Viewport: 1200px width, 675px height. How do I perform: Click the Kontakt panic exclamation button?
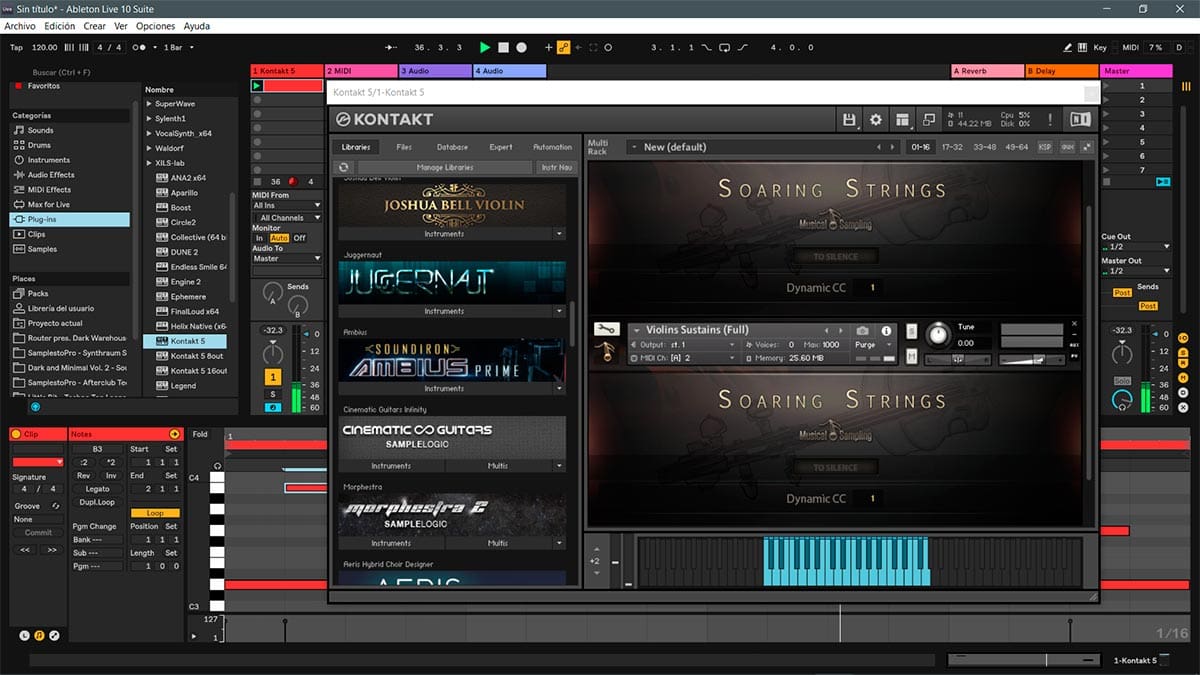(1050, 119)
